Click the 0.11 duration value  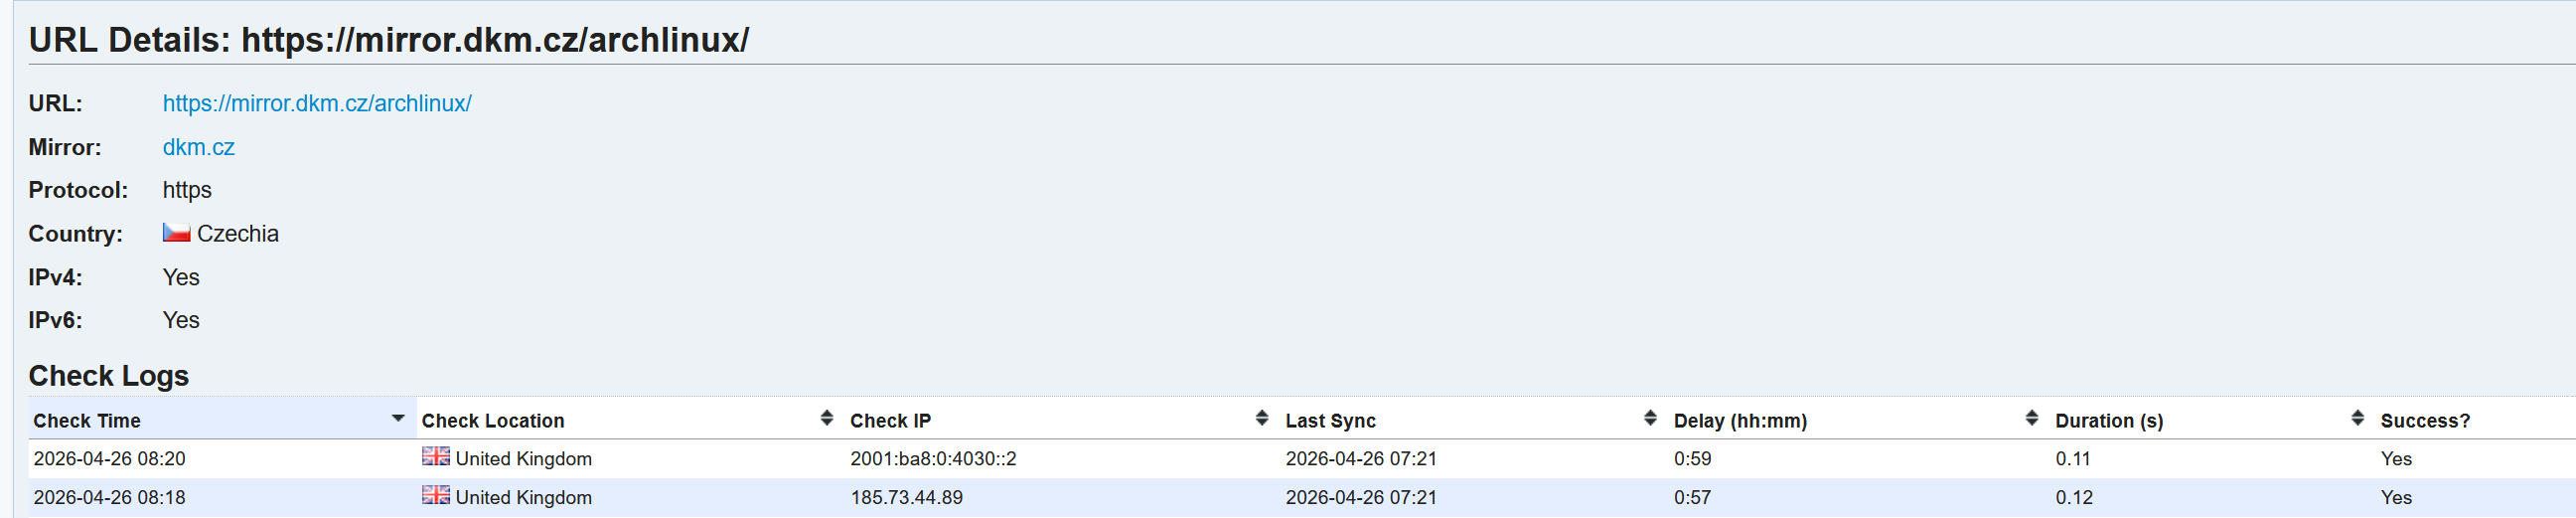pyautogui.click(x=2072, y=459)
